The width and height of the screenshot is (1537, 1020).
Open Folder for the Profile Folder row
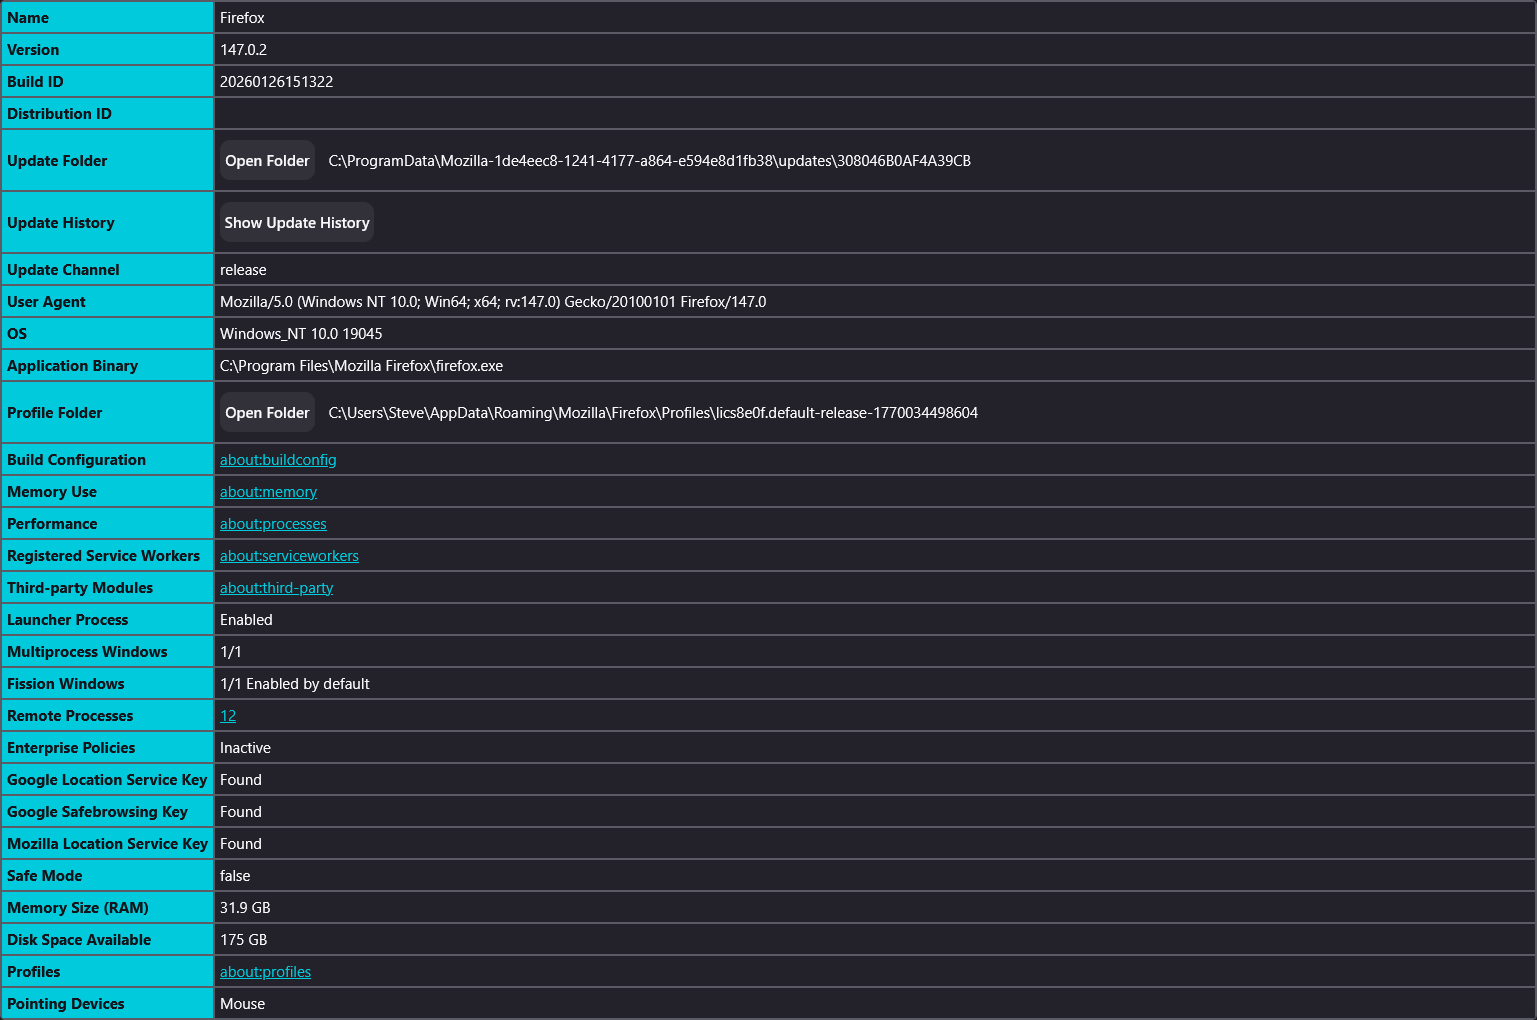point(267,413)
